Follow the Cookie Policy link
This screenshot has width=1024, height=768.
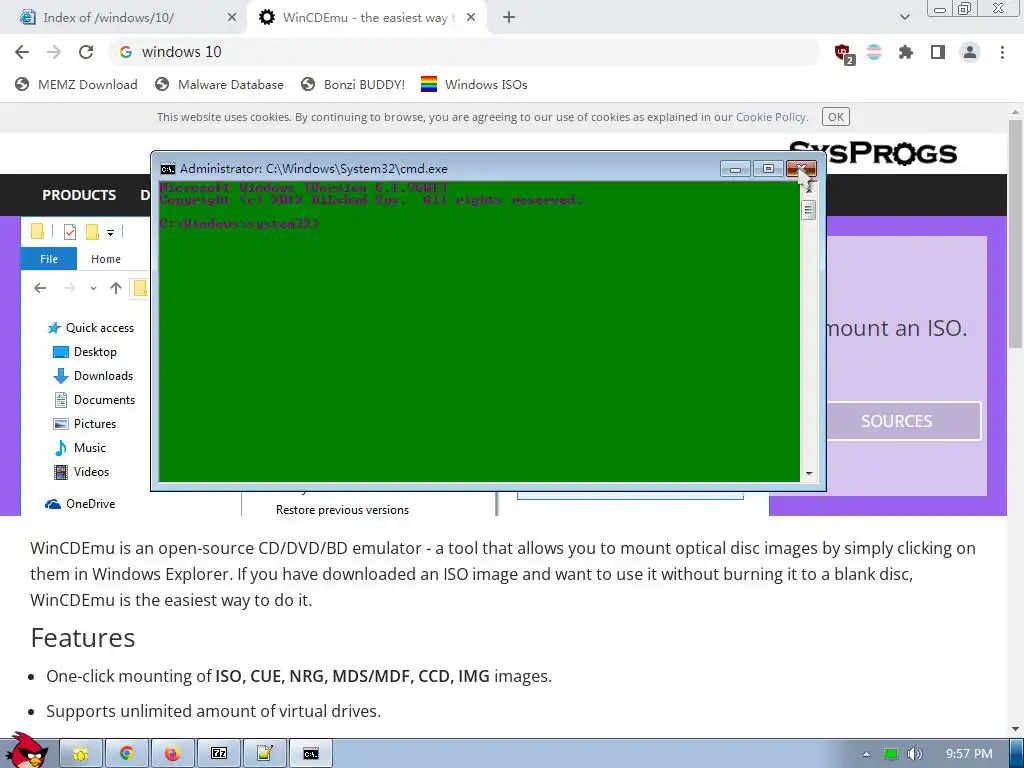coord(771,117)
